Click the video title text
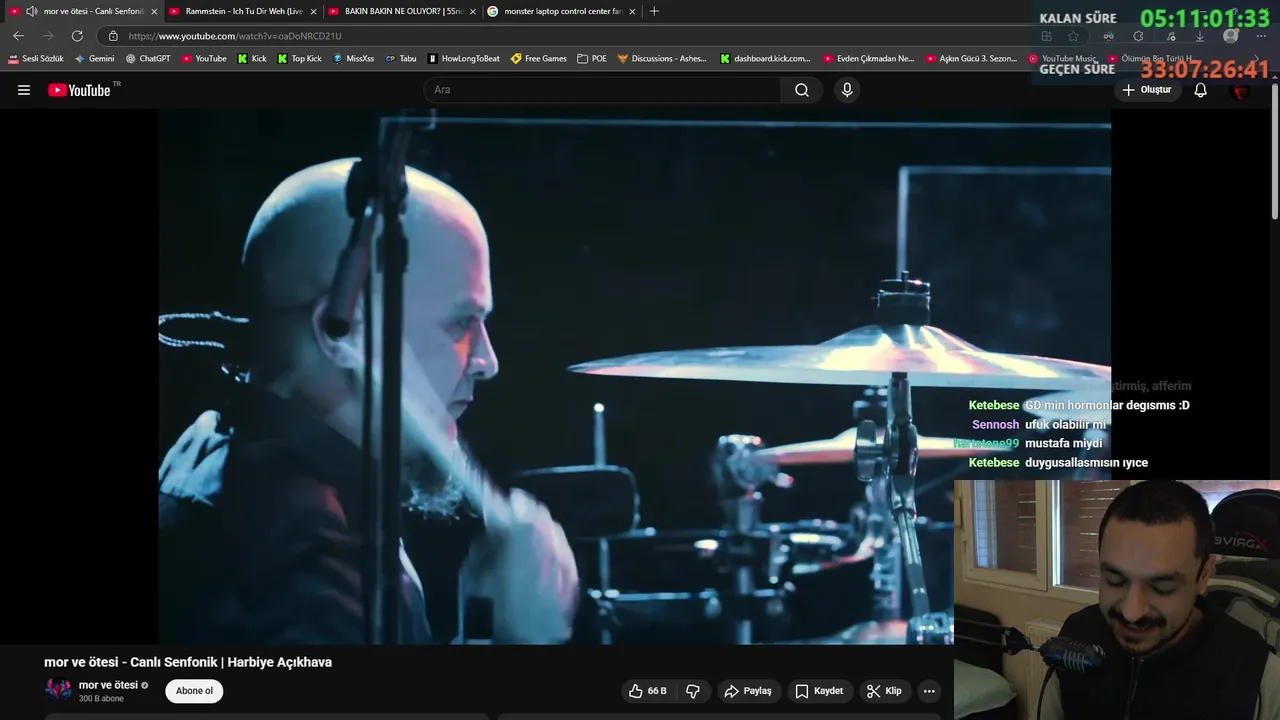 click(x=188, y=662)
